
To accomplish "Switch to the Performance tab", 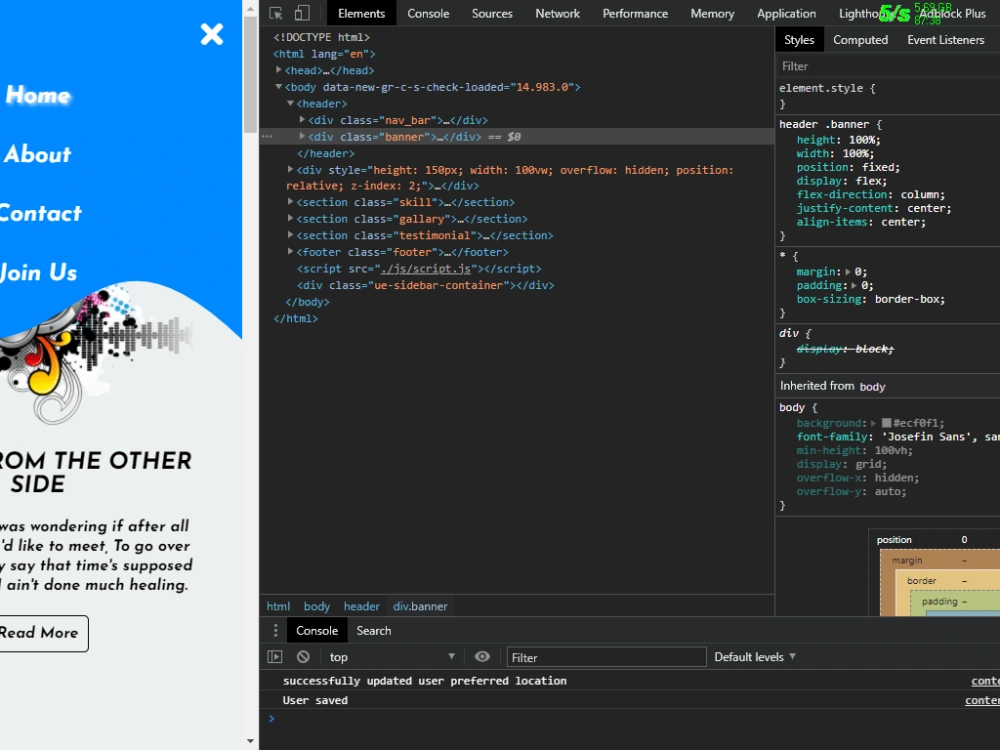I will pyautogui.click(x=635, y=13).
